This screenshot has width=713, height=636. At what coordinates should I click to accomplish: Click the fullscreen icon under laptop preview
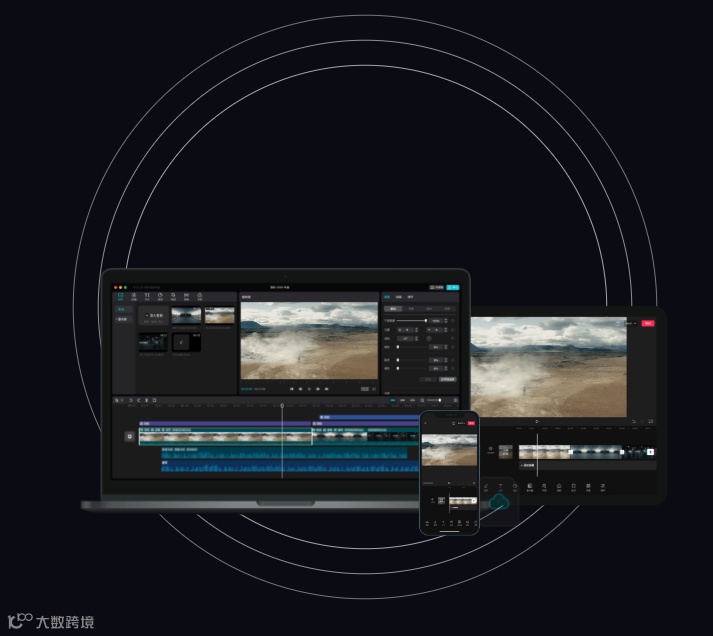pos(374,389)
